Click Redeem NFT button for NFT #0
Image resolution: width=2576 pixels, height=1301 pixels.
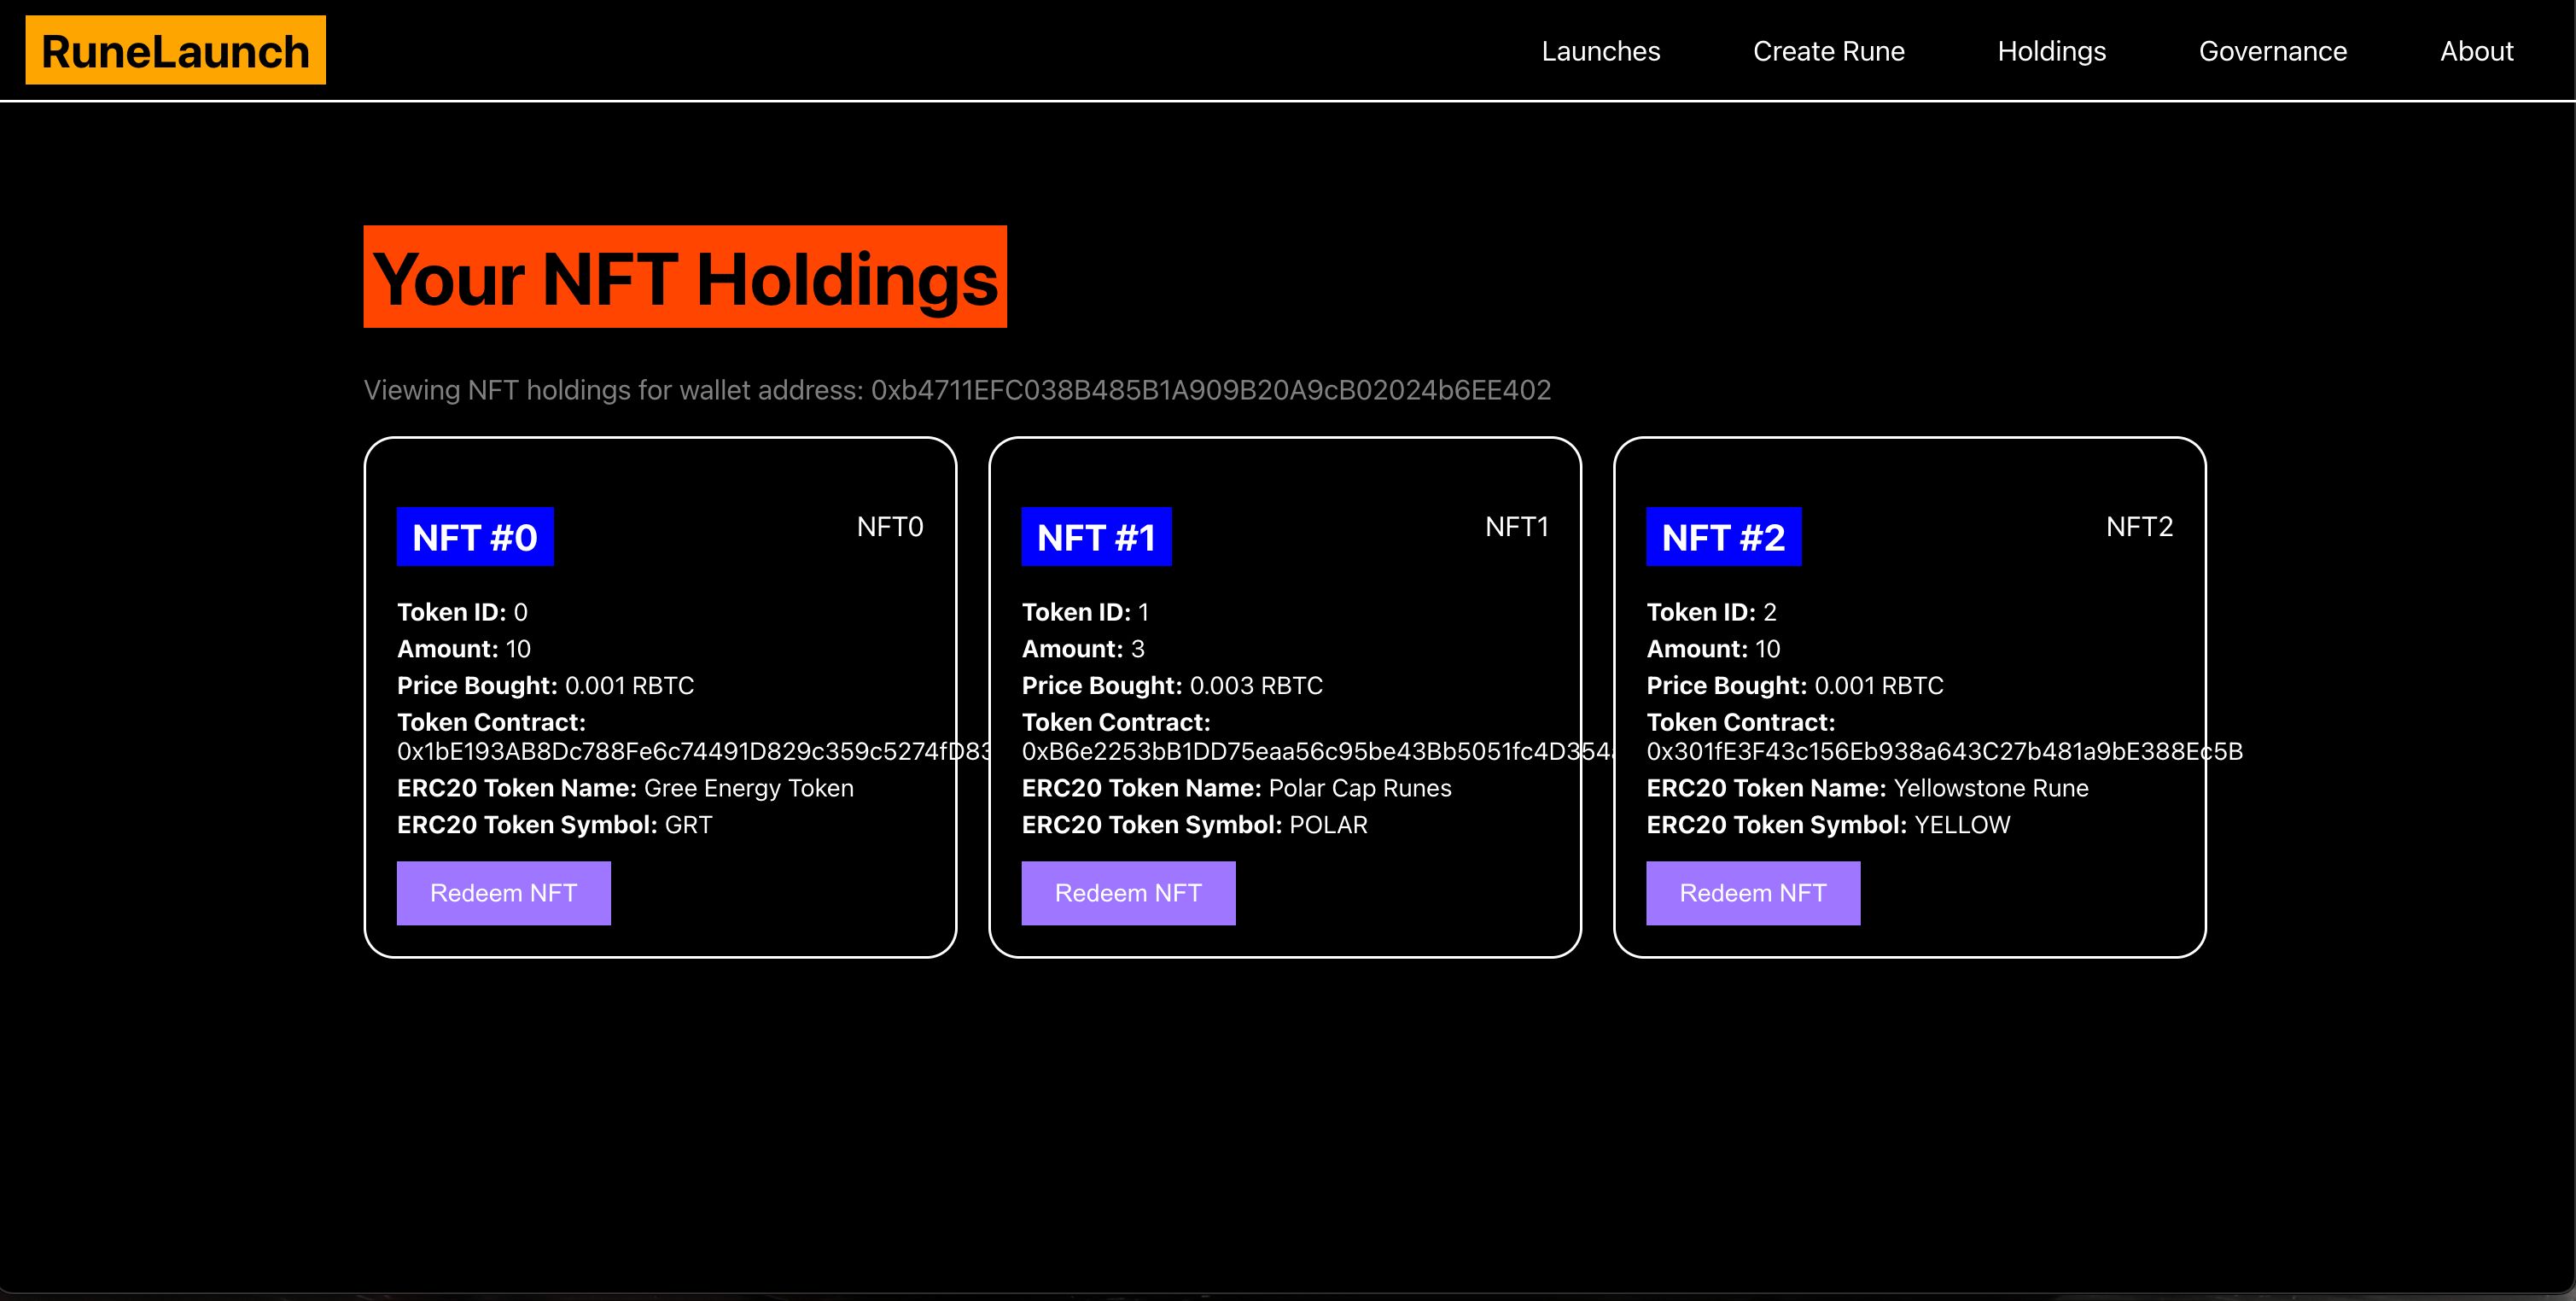pos(503,893)
